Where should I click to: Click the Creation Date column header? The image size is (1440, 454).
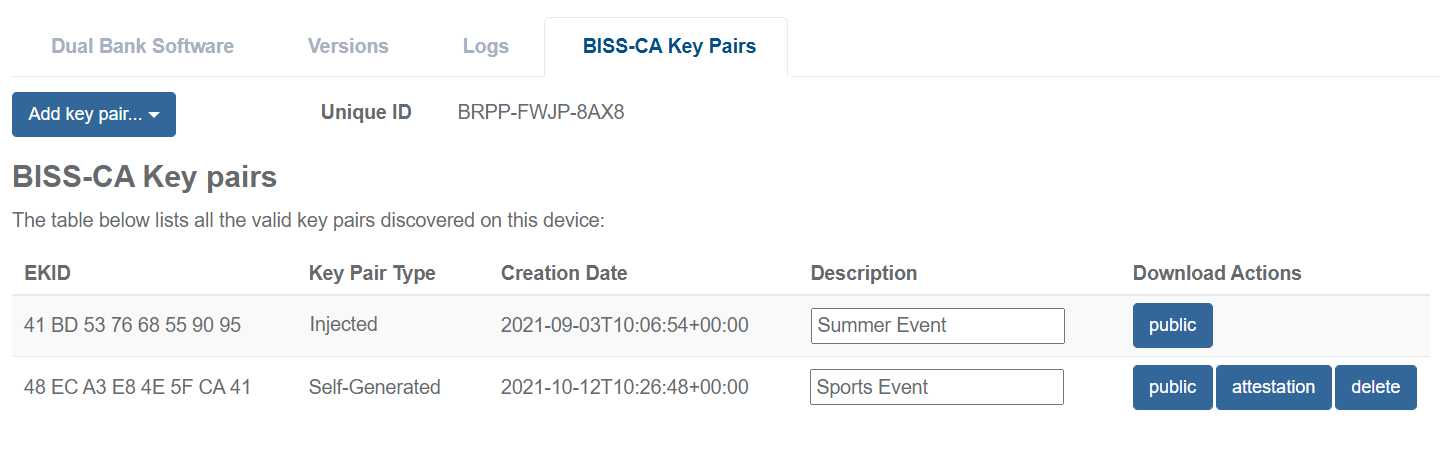click(x=564, y=273)
